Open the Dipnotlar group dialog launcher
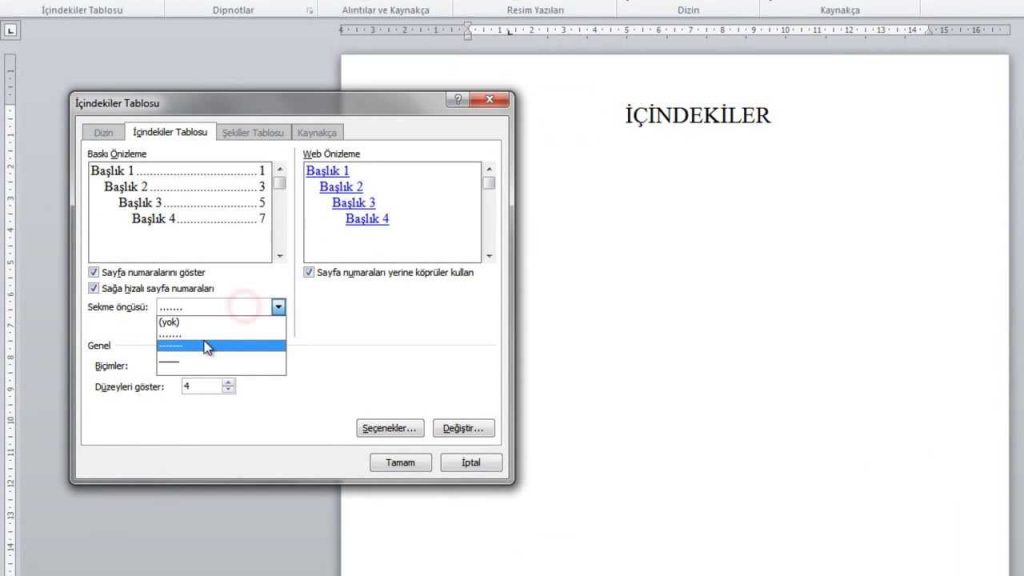This screenshot has width=1024, height=576. coord(310,10)
